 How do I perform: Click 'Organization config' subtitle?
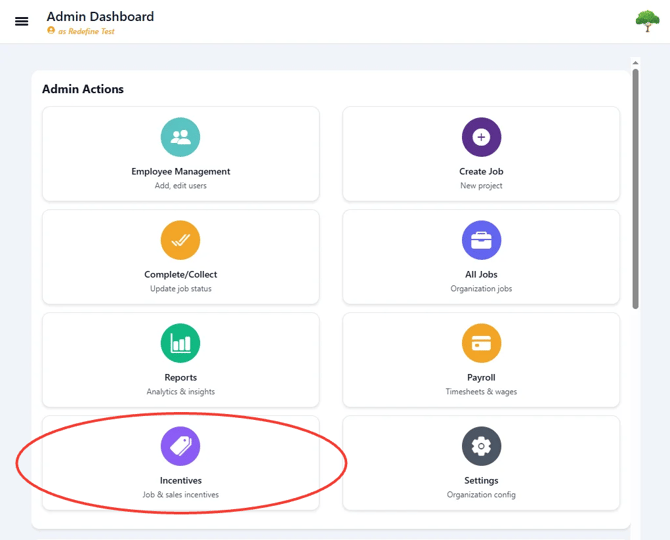point(481,494)
